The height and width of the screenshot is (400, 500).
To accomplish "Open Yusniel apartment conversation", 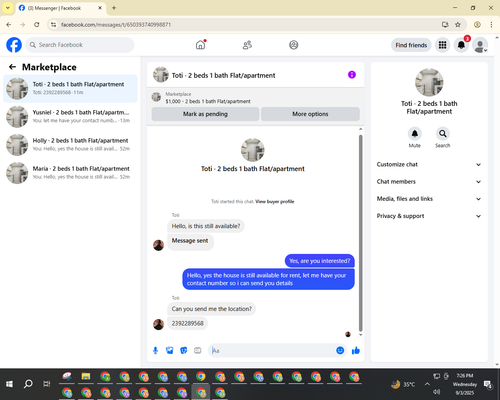I will (x=70, y=116).
